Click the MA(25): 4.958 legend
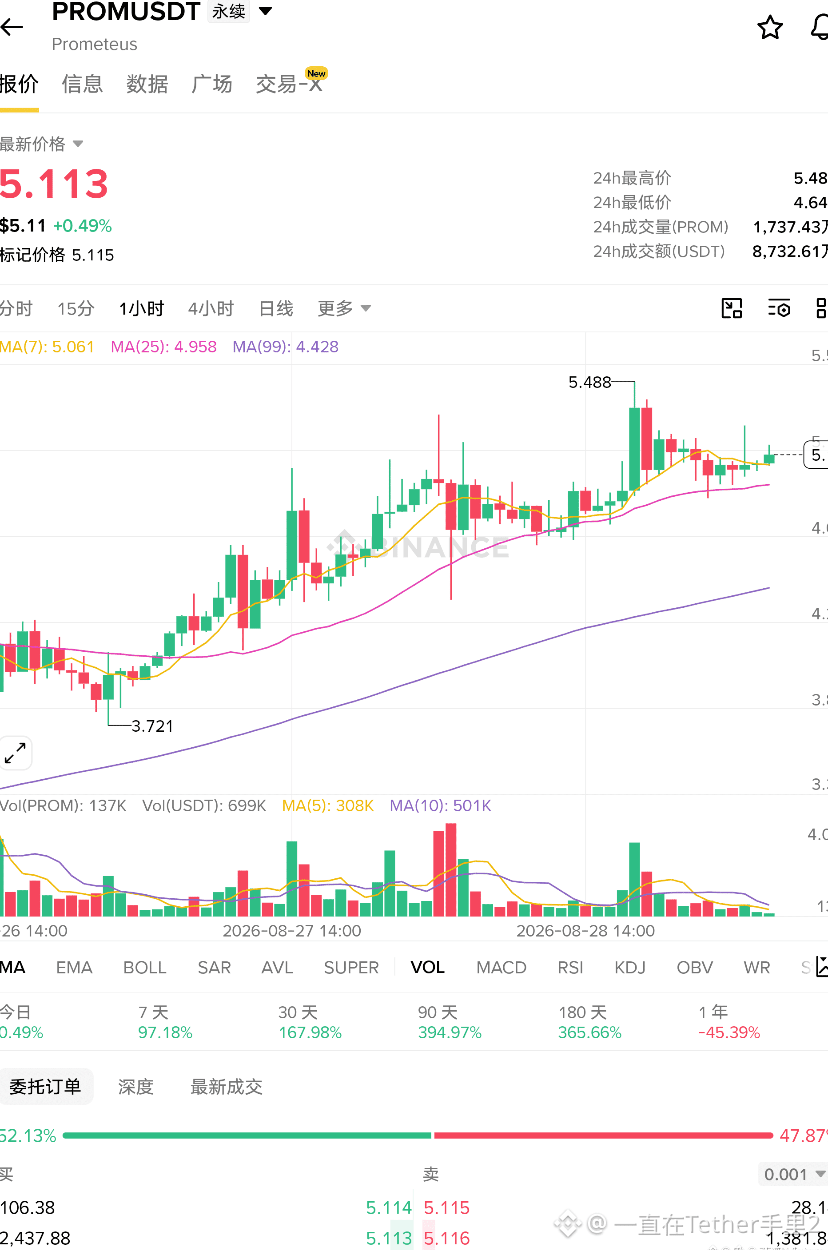The width and height of the screenshot is (828, 1250). pyautogui.click(x=163, y=347)
